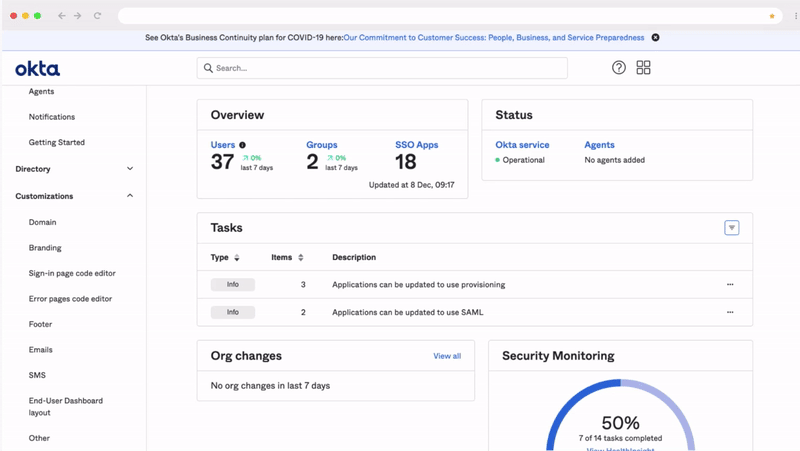Image resolution: width=800 pixels, height=451 pixels.
Task: Dismiss the COVID-19 banner with close icon
Action: (656, 37)
